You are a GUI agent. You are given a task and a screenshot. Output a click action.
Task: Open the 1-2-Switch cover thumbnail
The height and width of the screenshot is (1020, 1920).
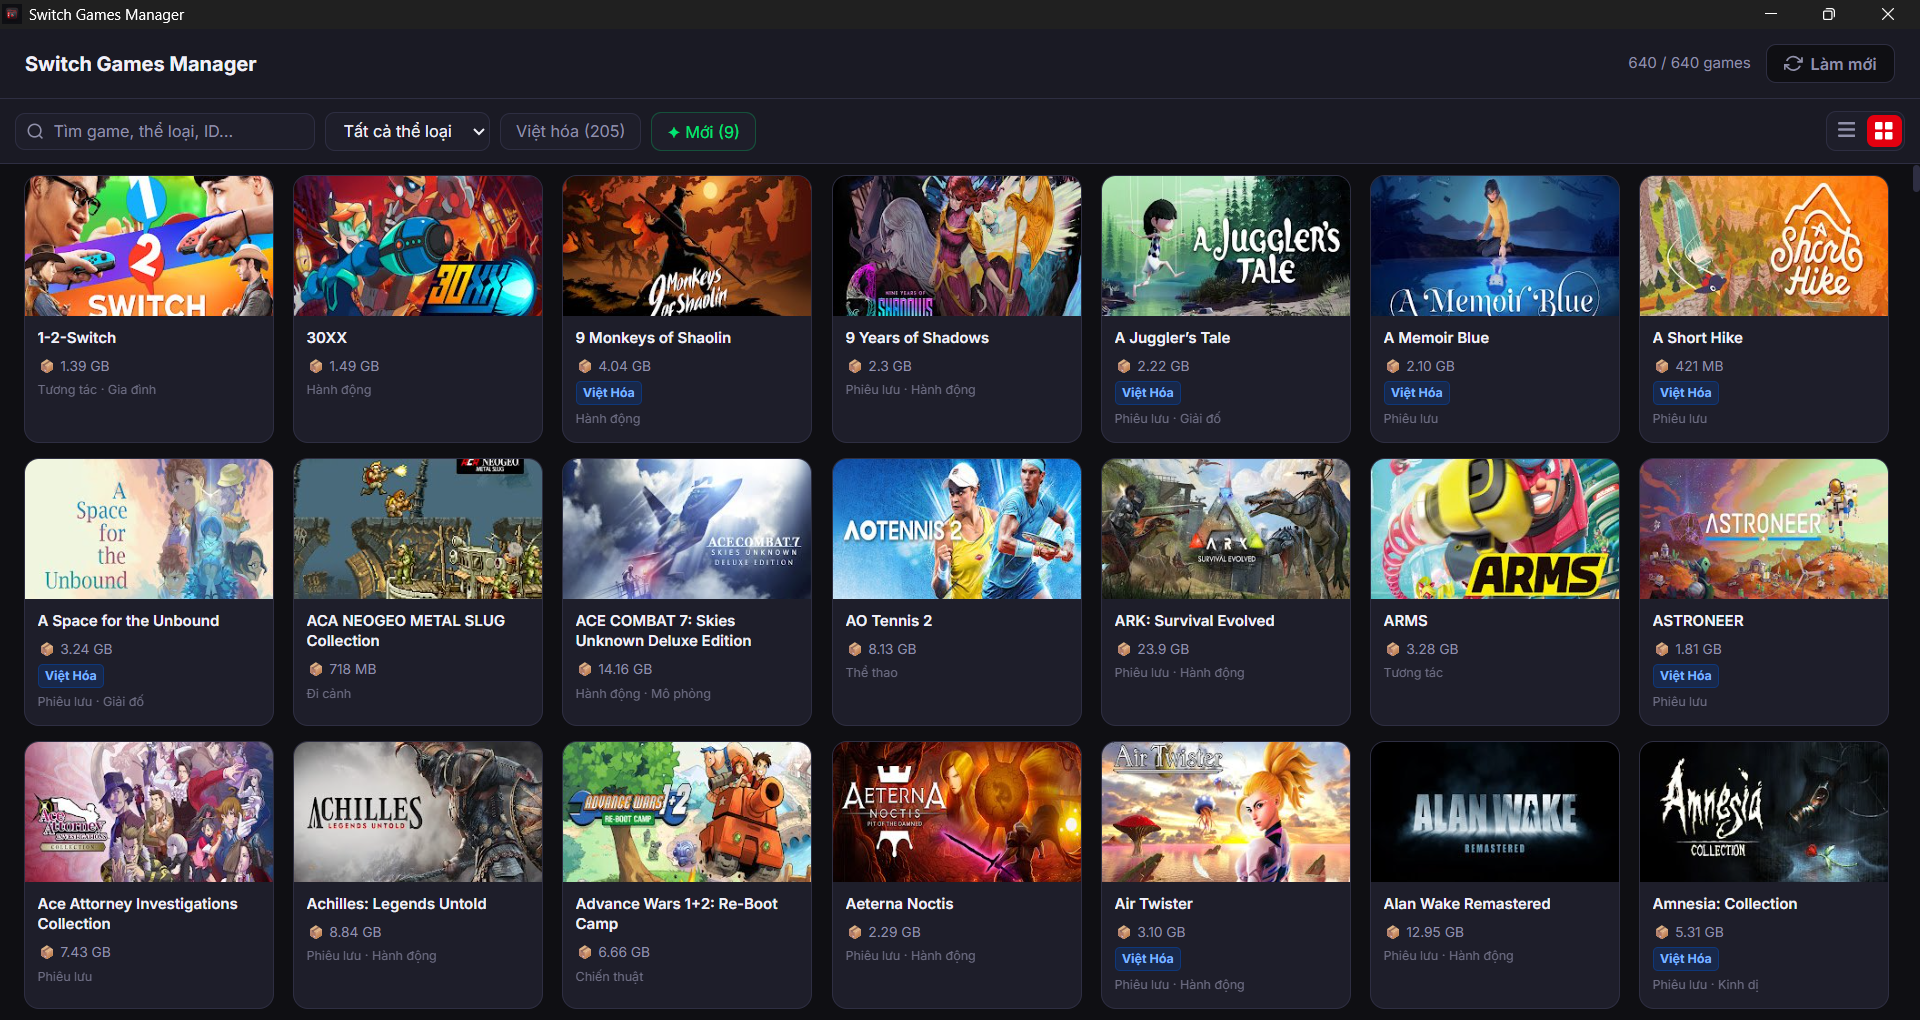pyautogui.click(x=149, y=246)
